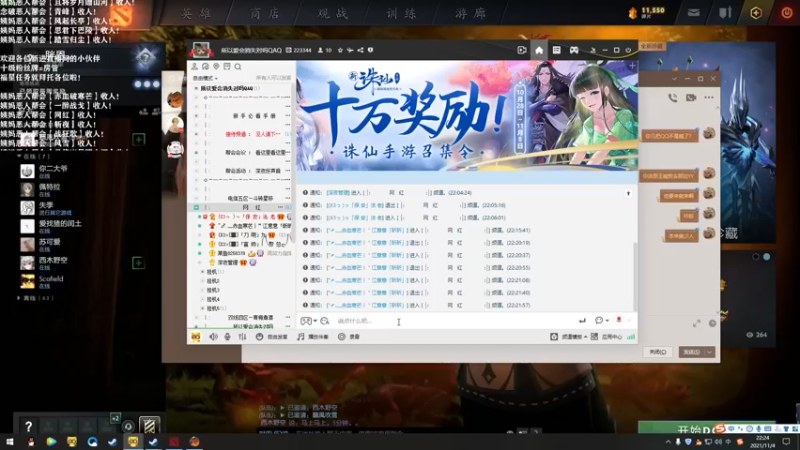Open the user profile icon above channel list
The height and width of the screenshot is (450, 800).
pyautogui.click(x=194, y=67)
